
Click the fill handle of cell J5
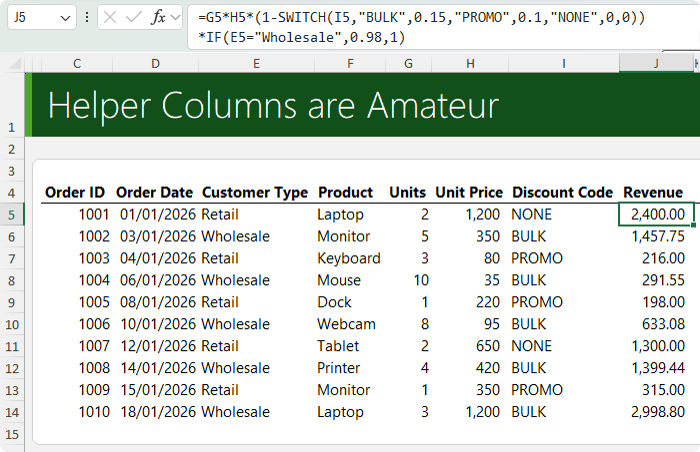point(693,225)
